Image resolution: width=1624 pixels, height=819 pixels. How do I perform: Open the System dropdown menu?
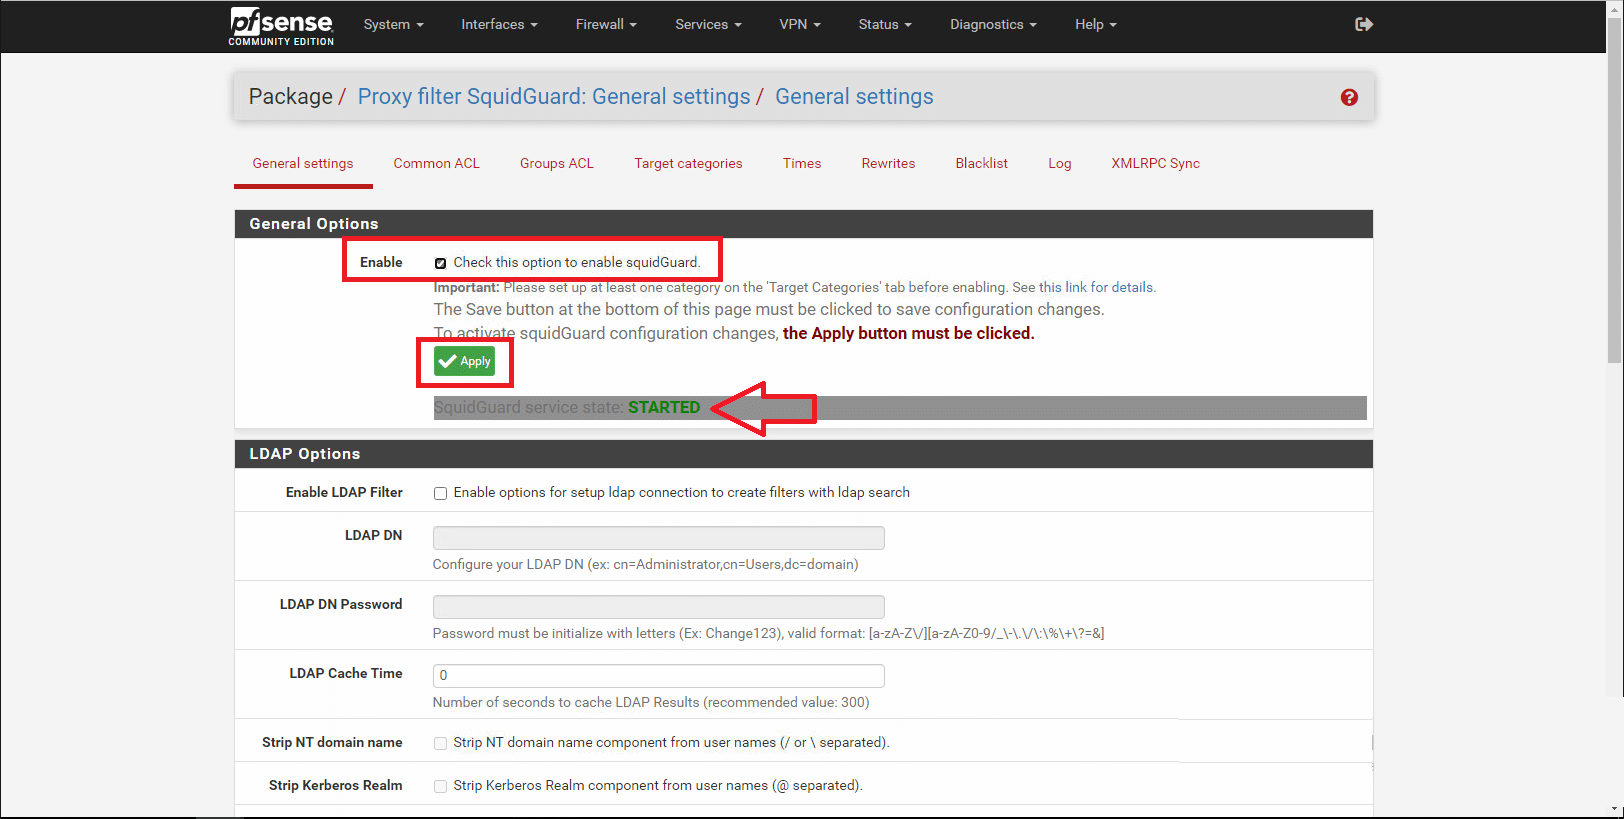(x=393, y=24)
